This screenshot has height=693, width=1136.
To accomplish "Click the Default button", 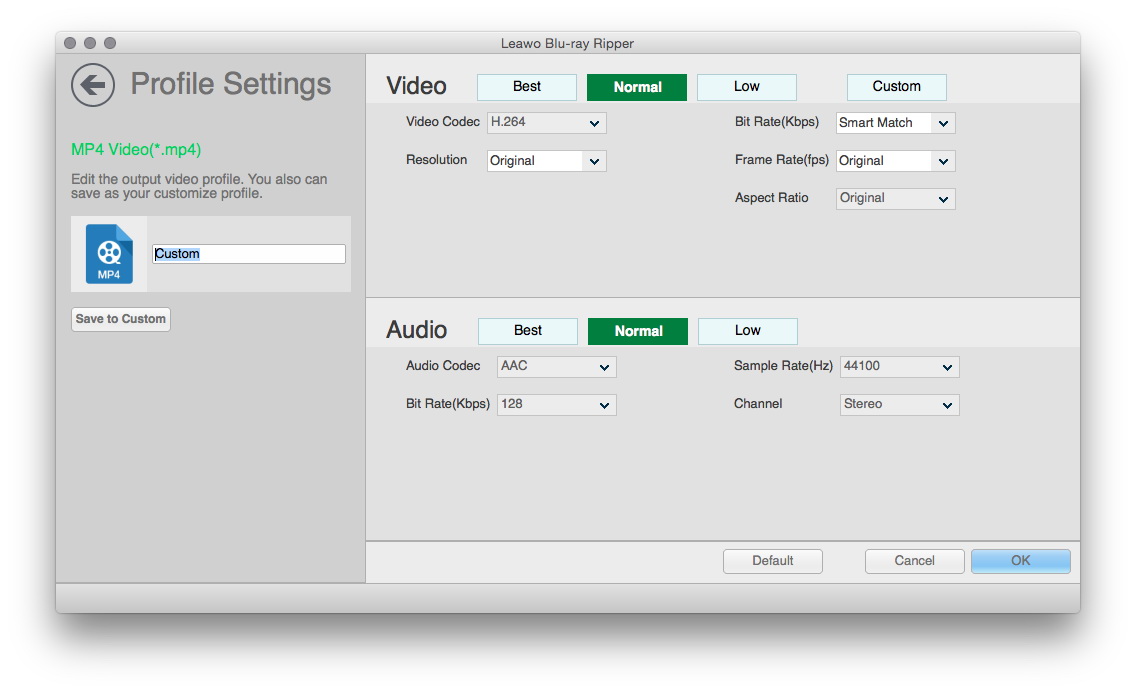I will pos(772,561).
